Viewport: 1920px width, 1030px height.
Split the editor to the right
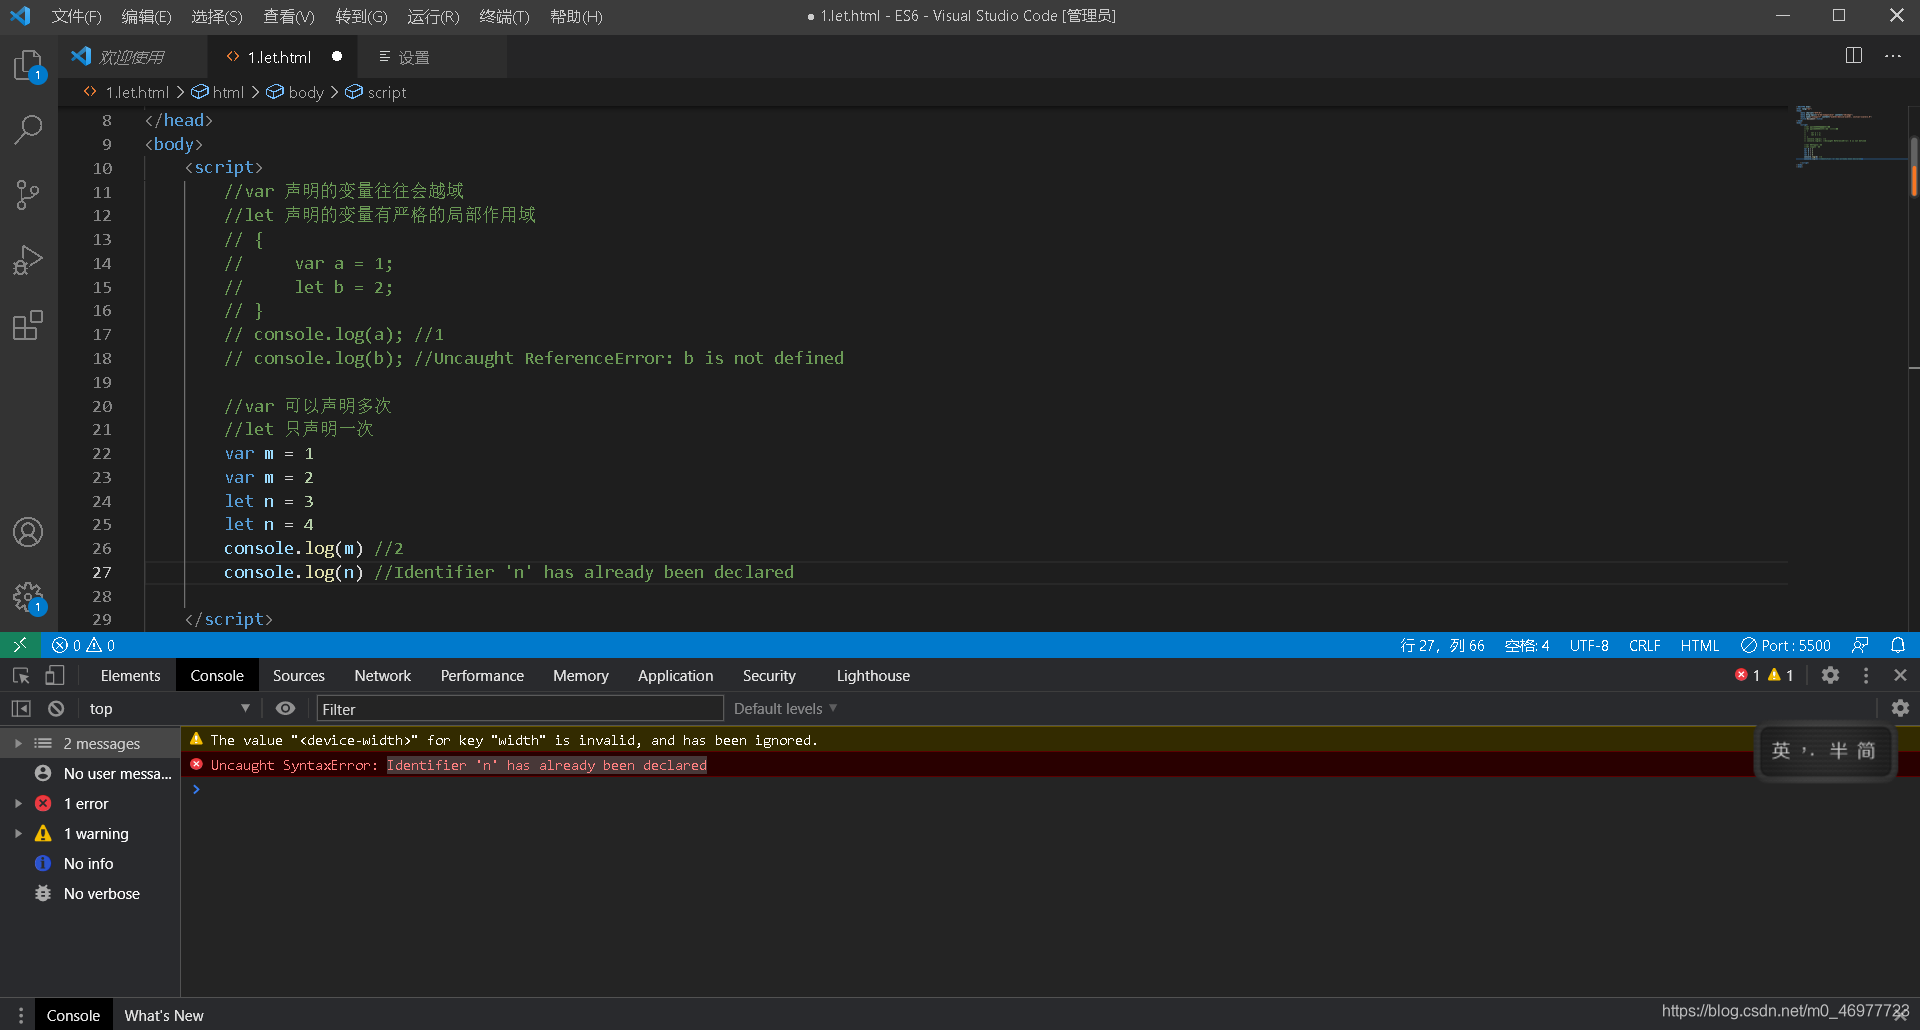coord(1854,56)
